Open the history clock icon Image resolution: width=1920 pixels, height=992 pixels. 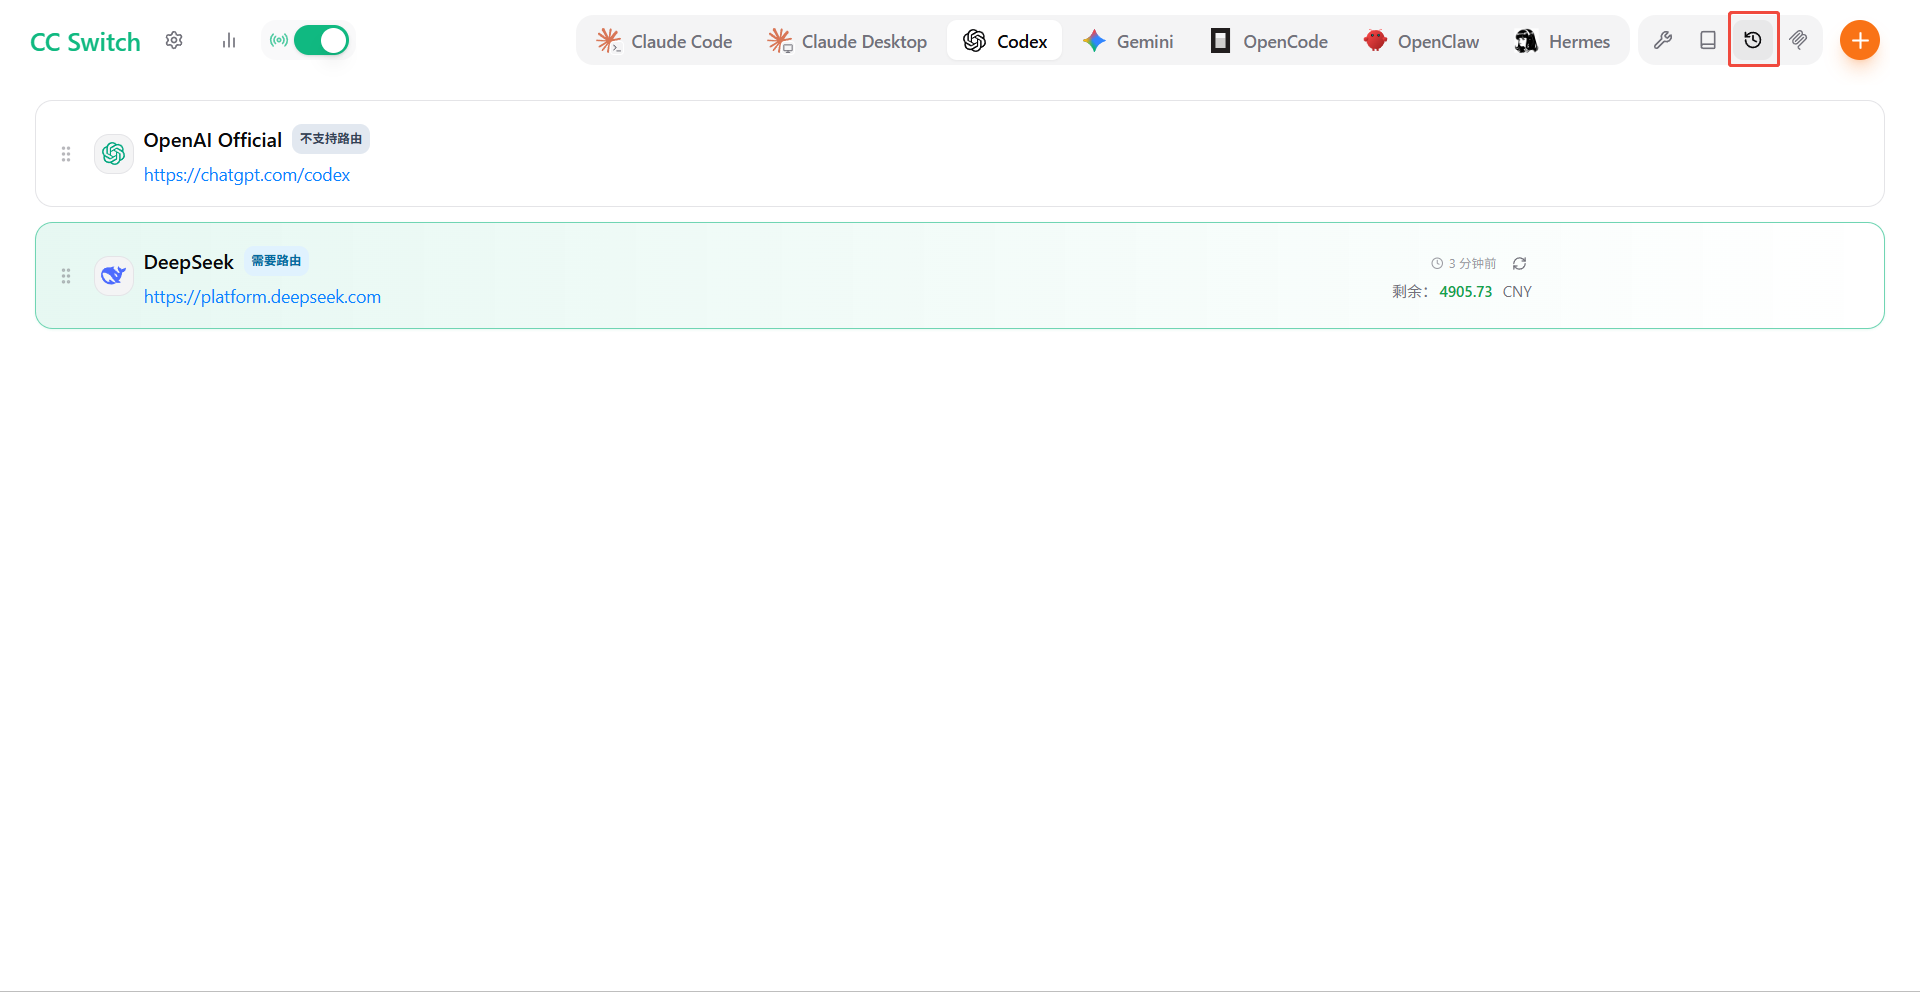1753,40
